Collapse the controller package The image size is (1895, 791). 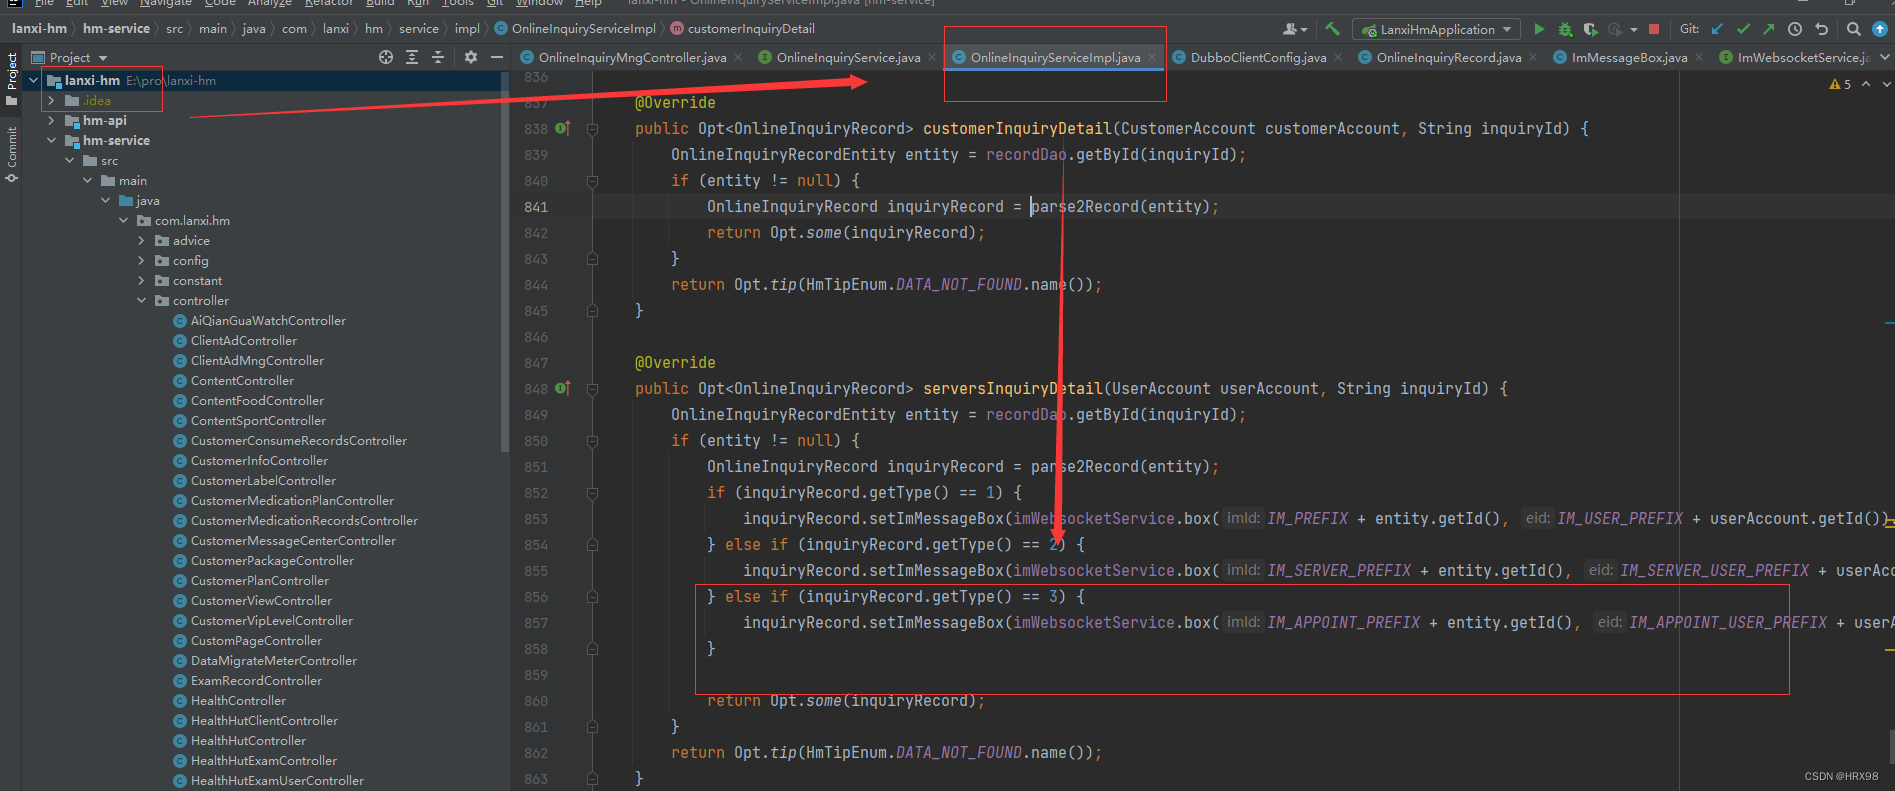point(141,300)
